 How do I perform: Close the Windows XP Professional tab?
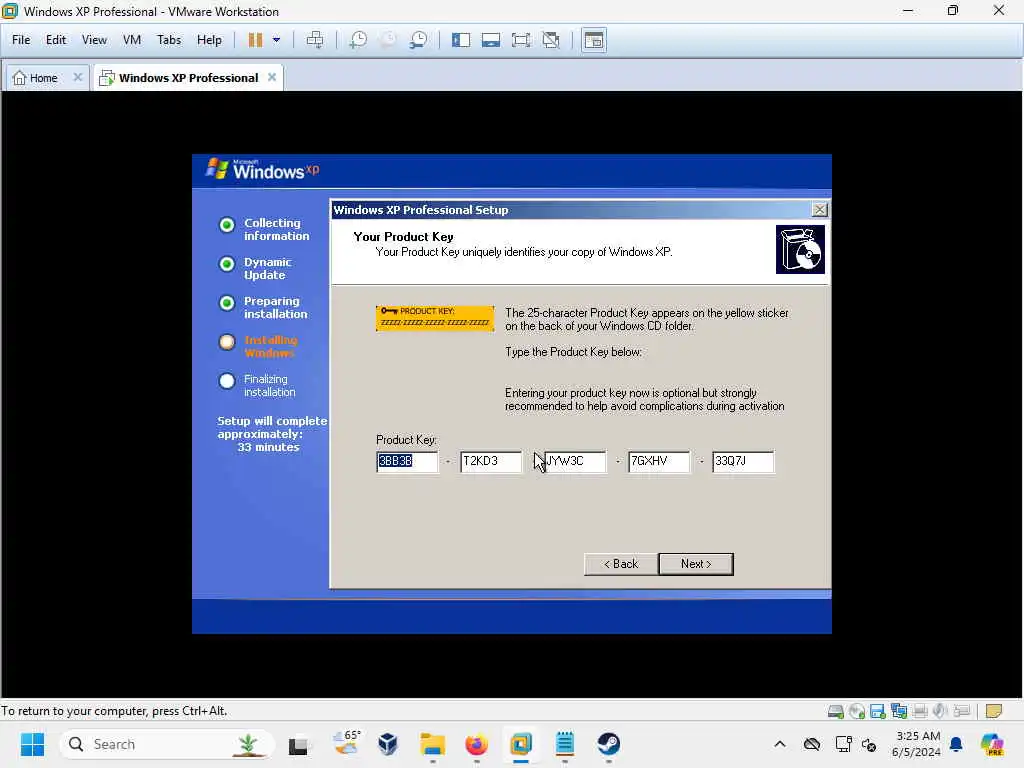click(x=272, y=77)
